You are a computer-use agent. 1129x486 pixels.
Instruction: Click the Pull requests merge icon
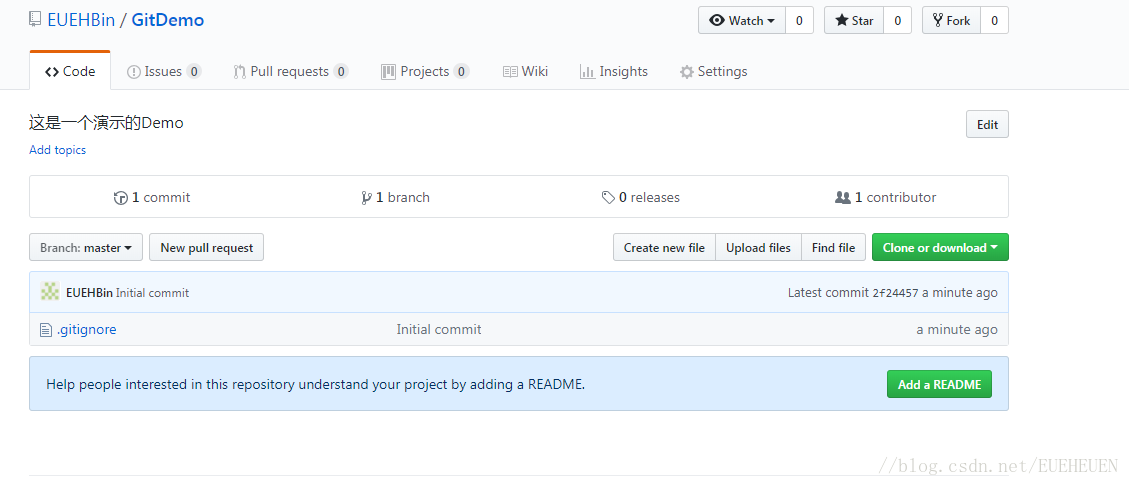coord(240,72)
